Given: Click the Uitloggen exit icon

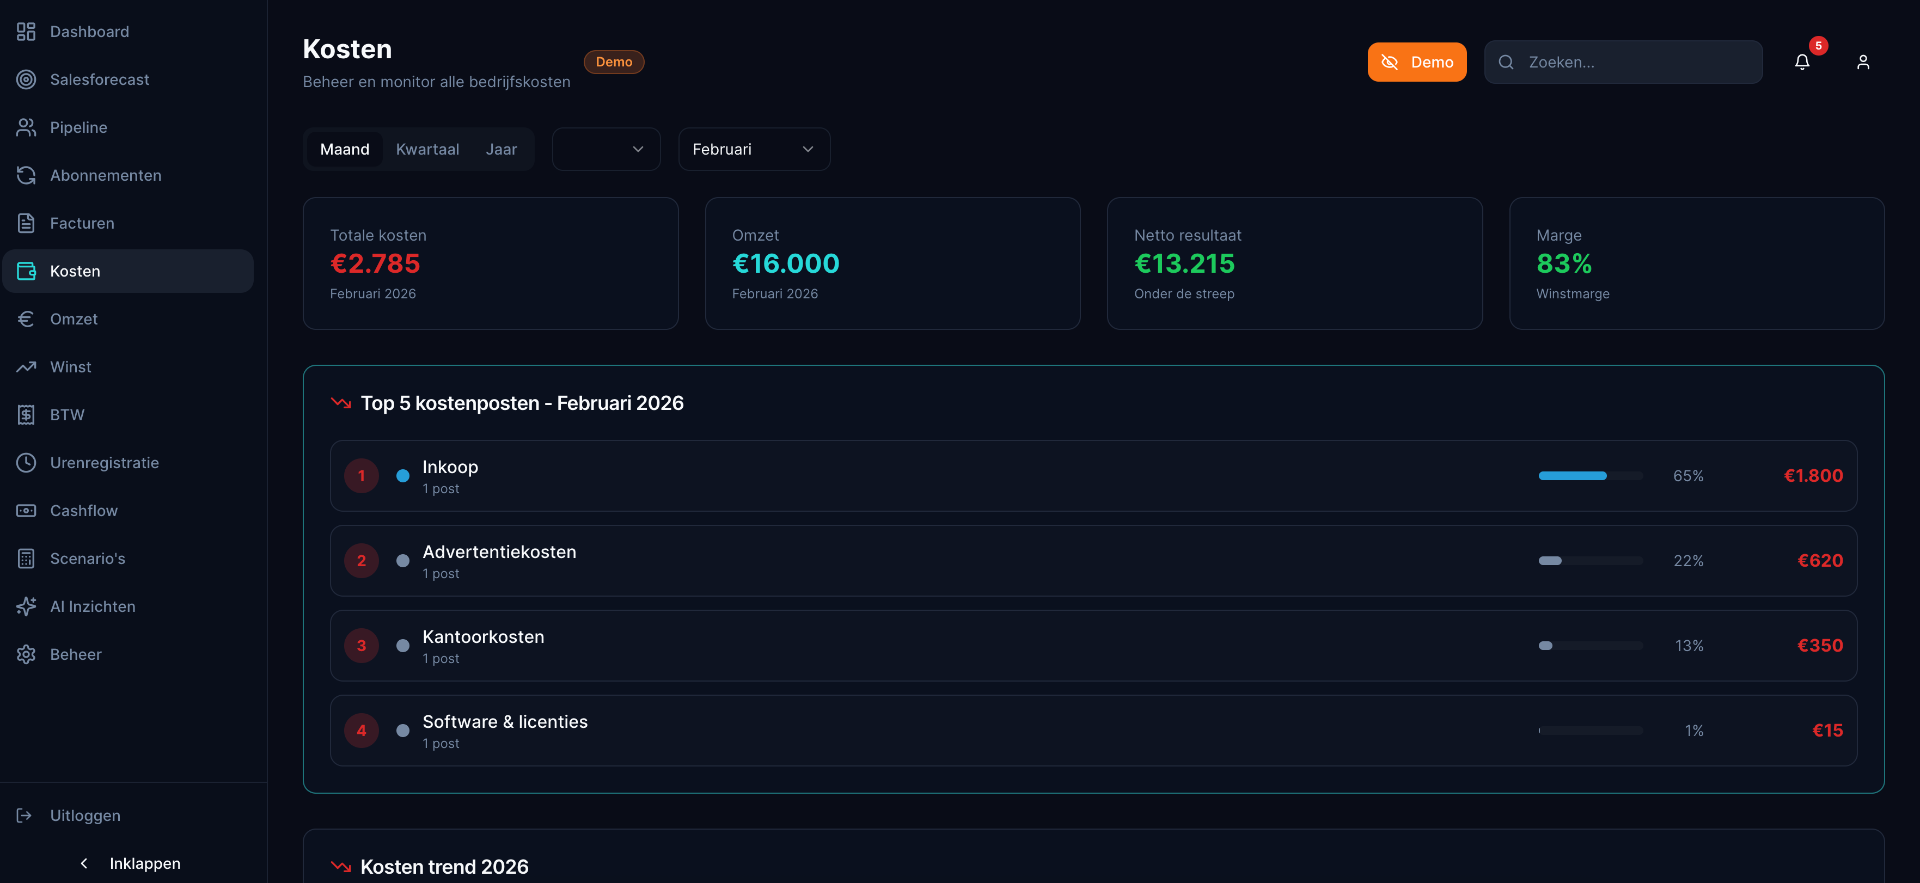Looking at the screenshot, I should coord(25,816).
